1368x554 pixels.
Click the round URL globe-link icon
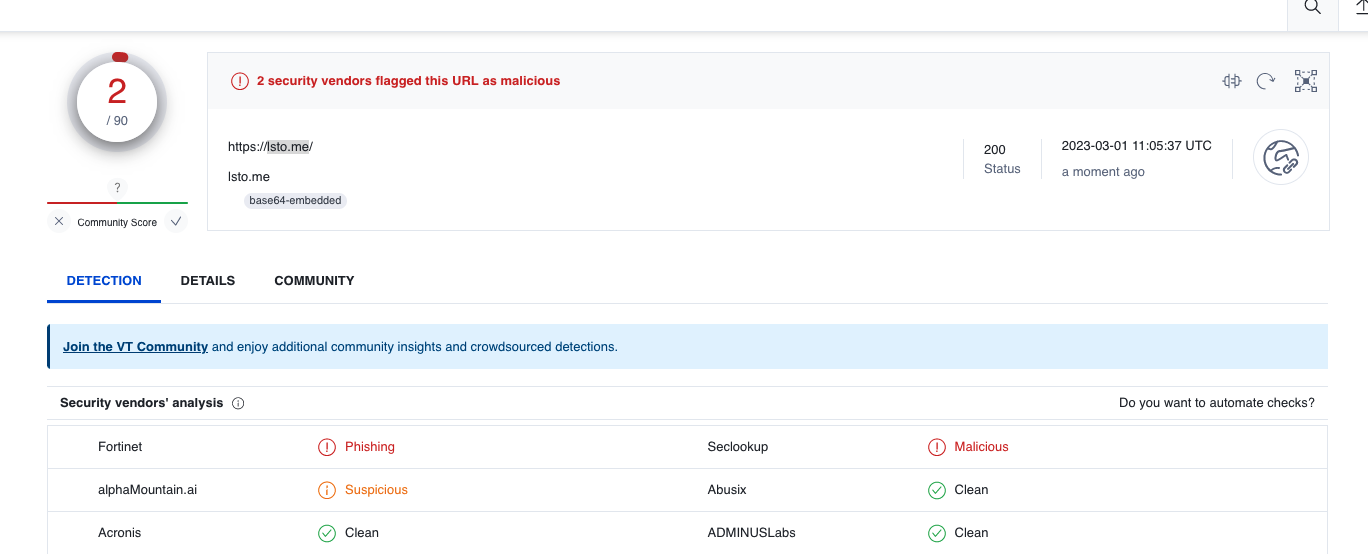1280,158
